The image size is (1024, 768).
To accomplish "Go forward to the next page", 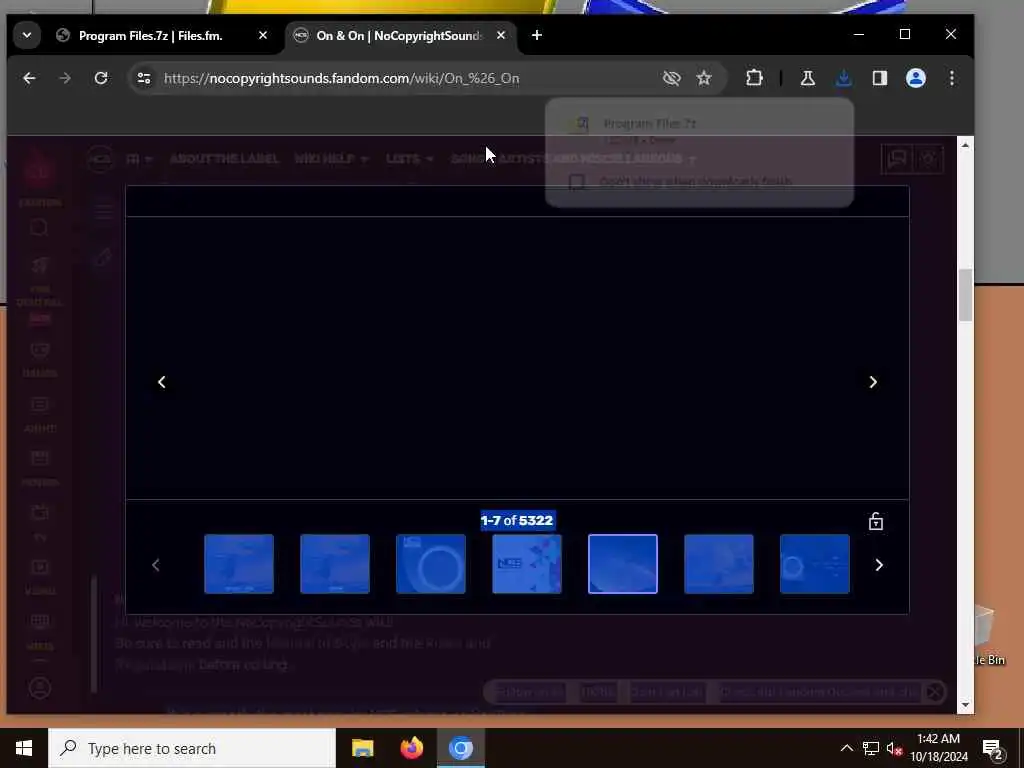I will pos(65,78).
